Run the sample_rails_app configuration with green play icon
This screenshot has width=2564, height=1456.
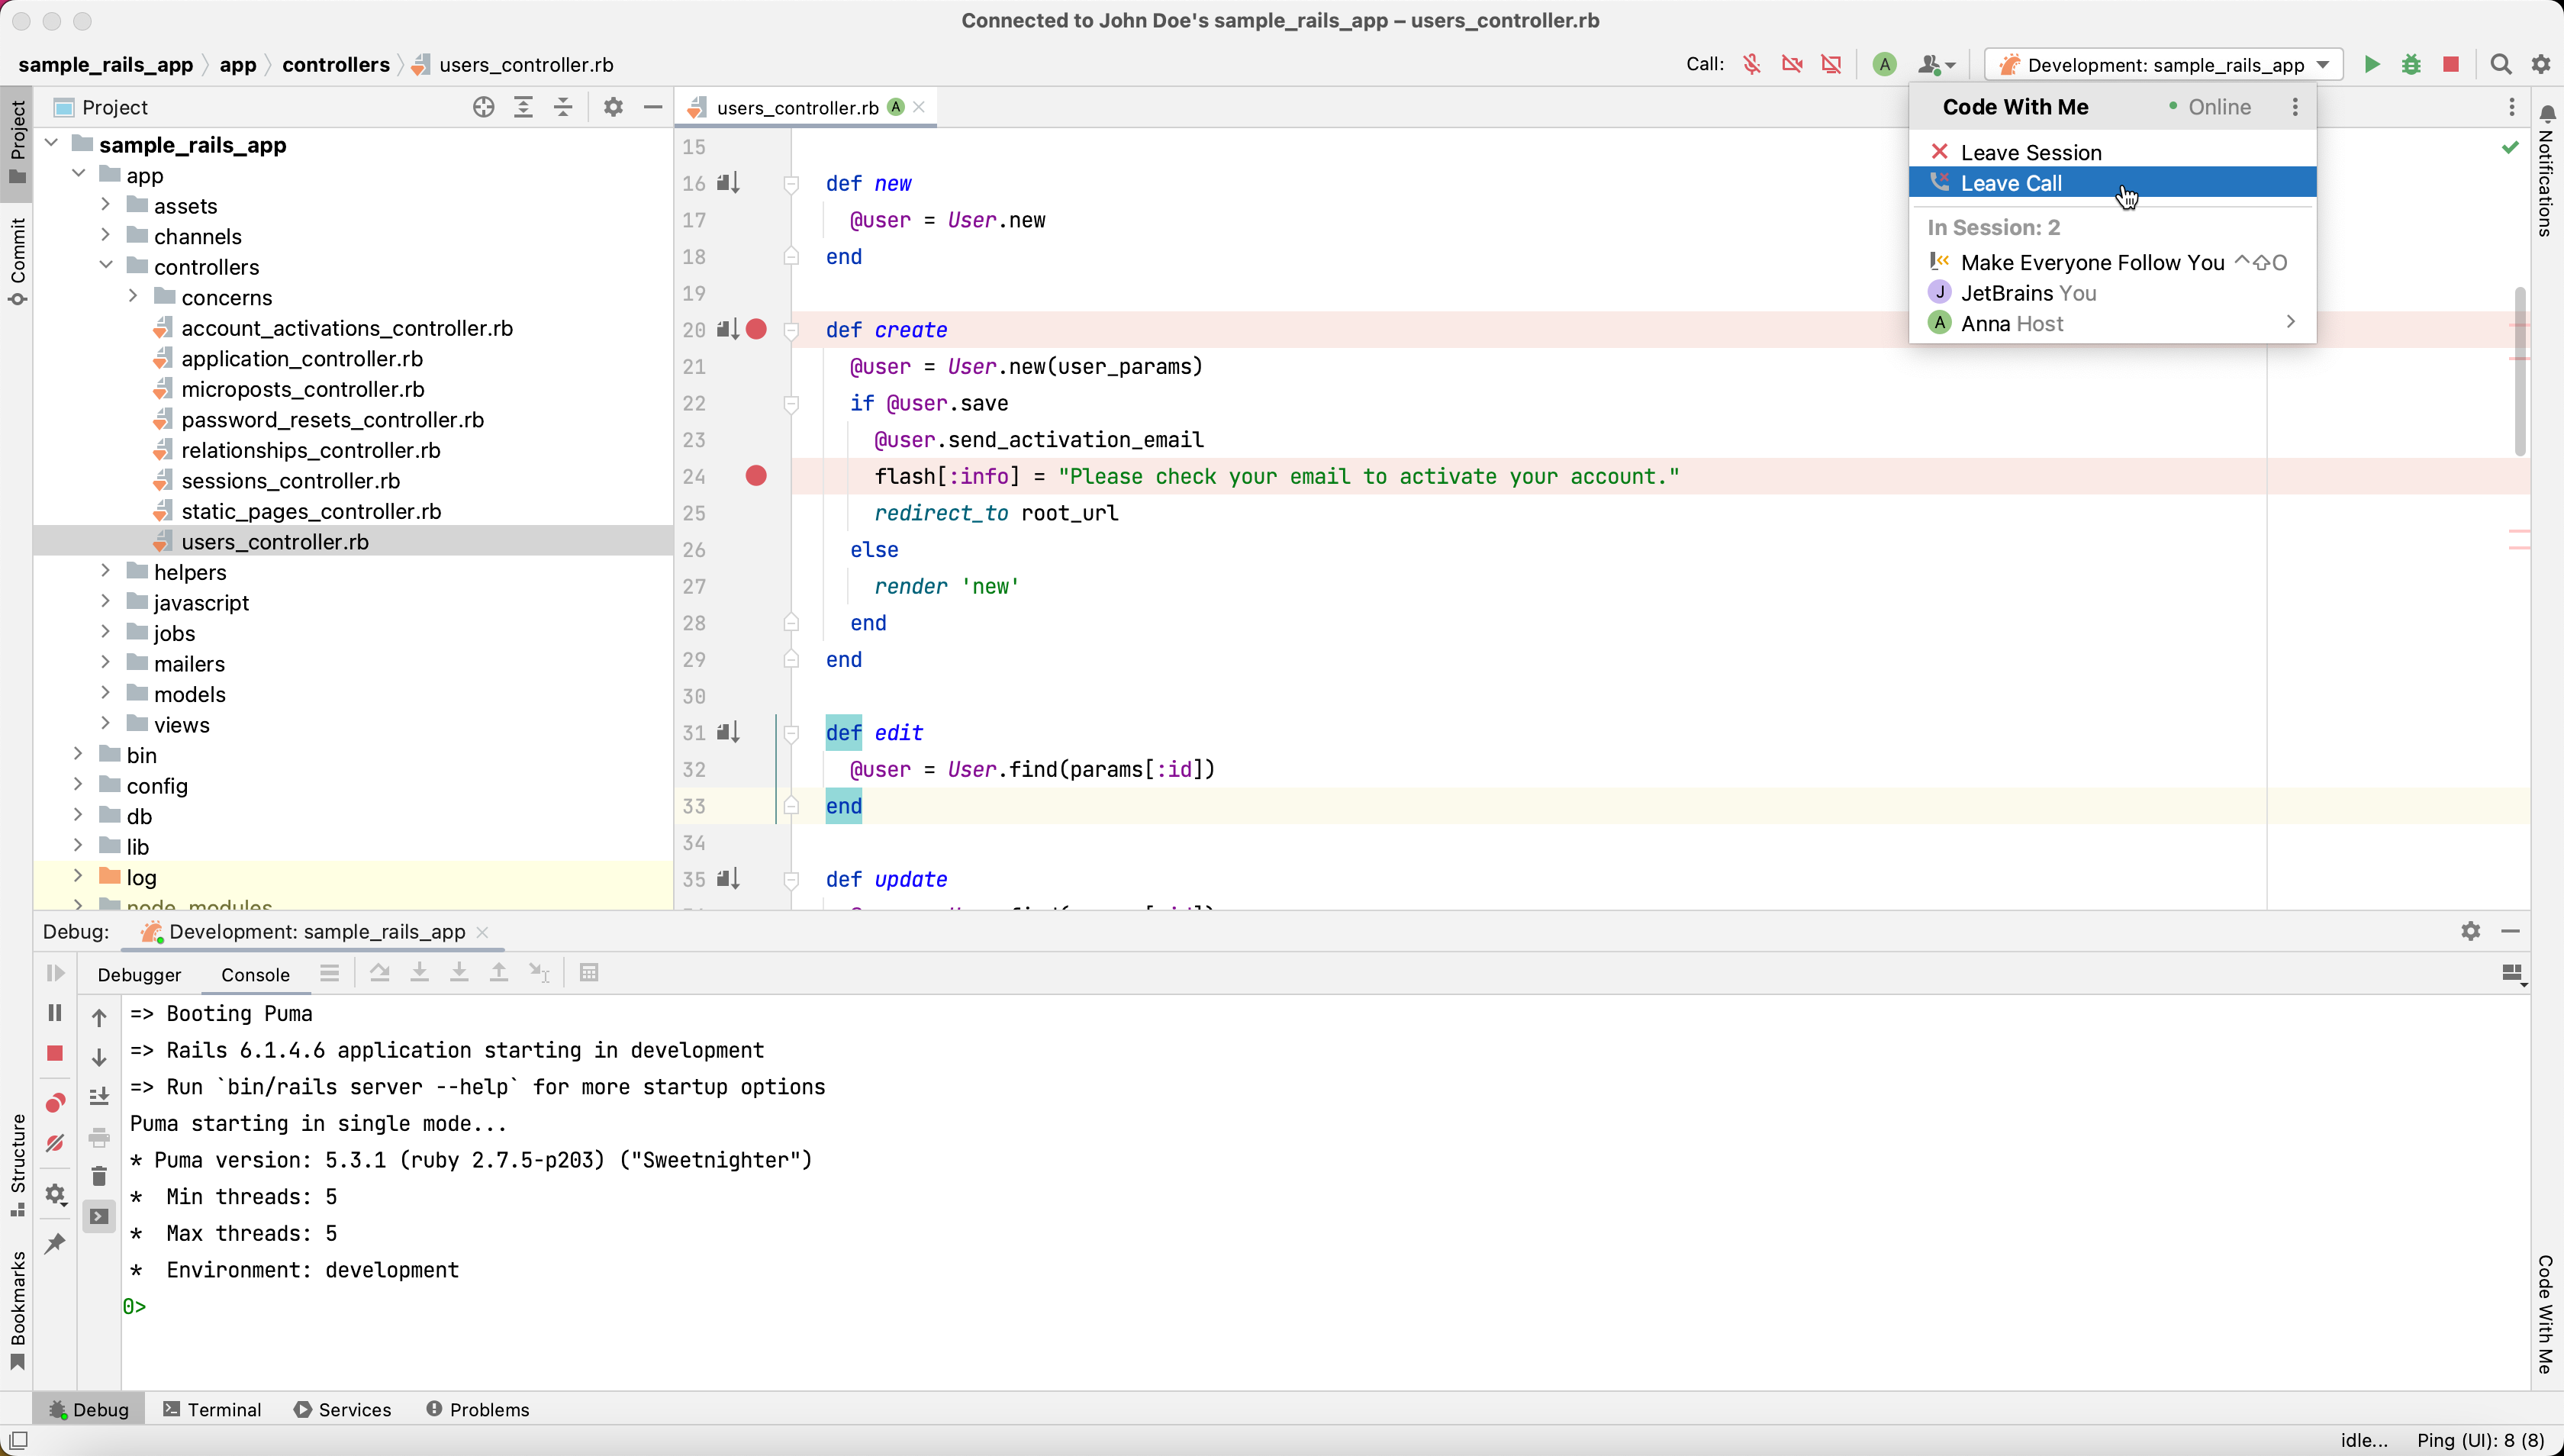click(x=2372, y=63)
